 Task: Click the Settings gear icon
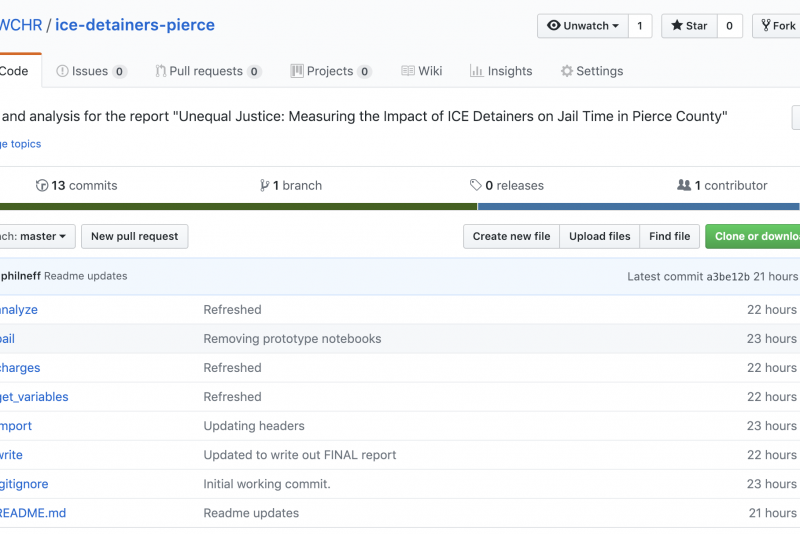[567, 71]
